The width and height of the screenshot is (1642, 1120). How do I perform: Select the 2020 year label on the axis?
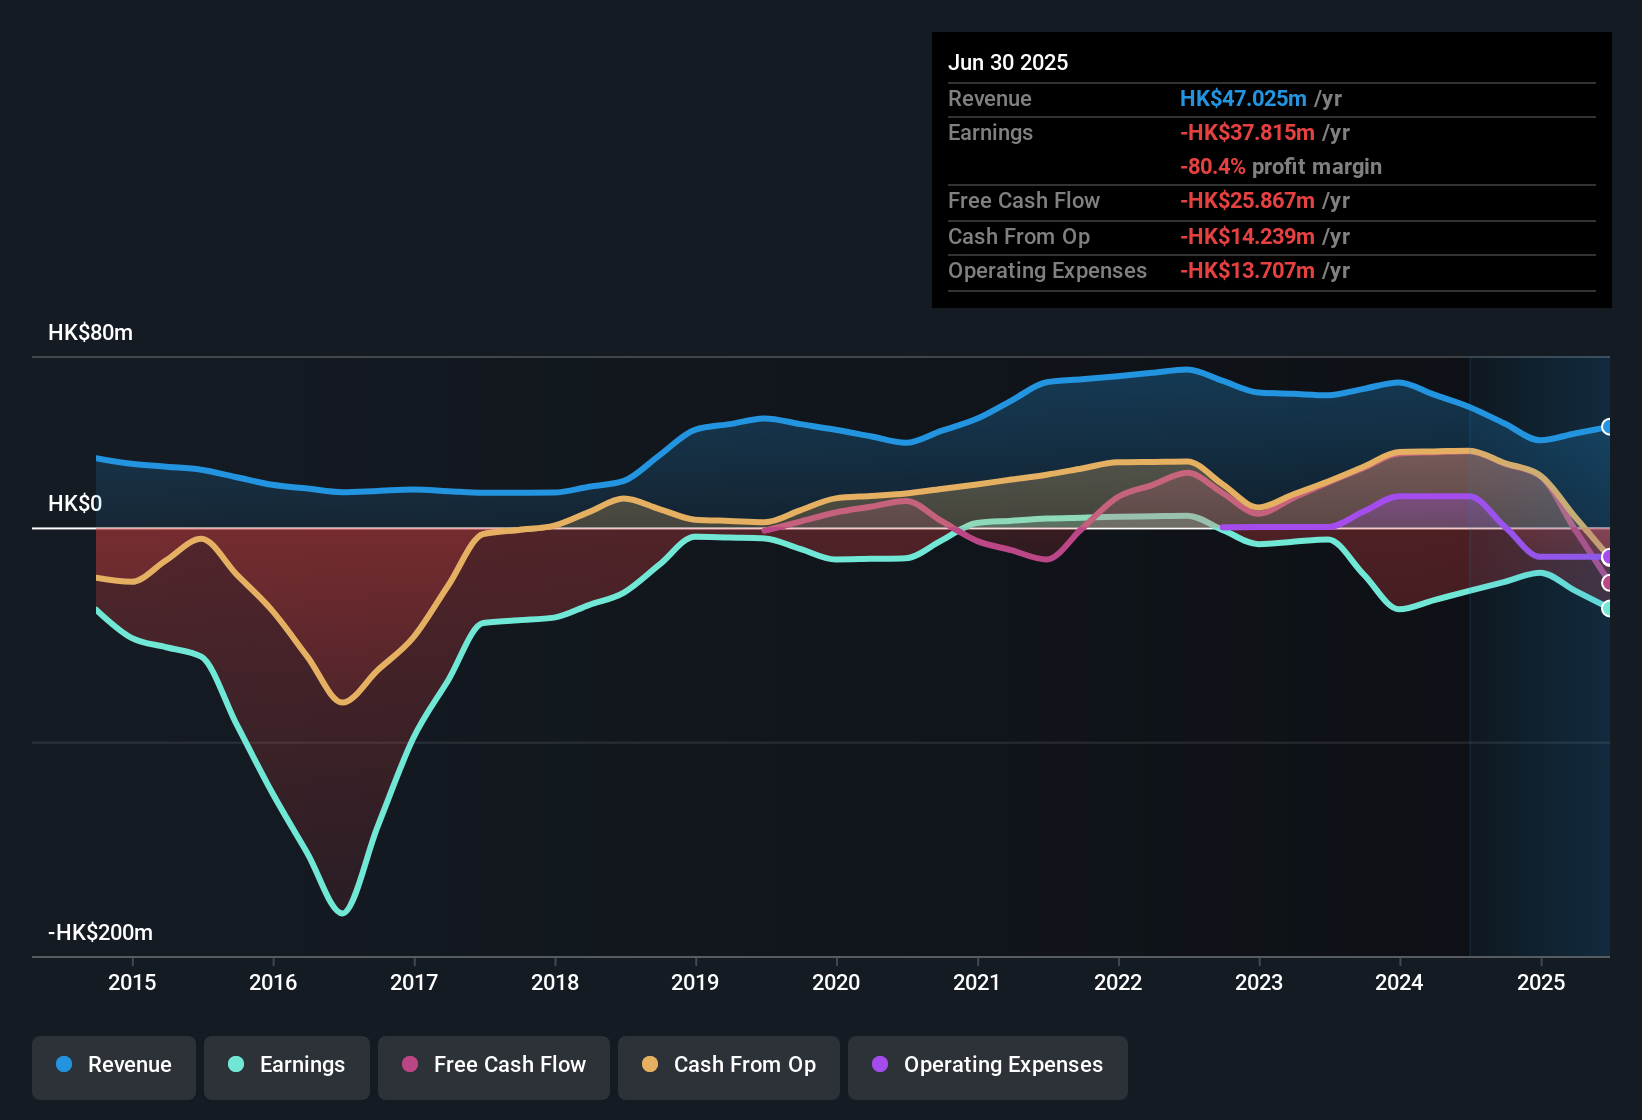pos(837,983)
